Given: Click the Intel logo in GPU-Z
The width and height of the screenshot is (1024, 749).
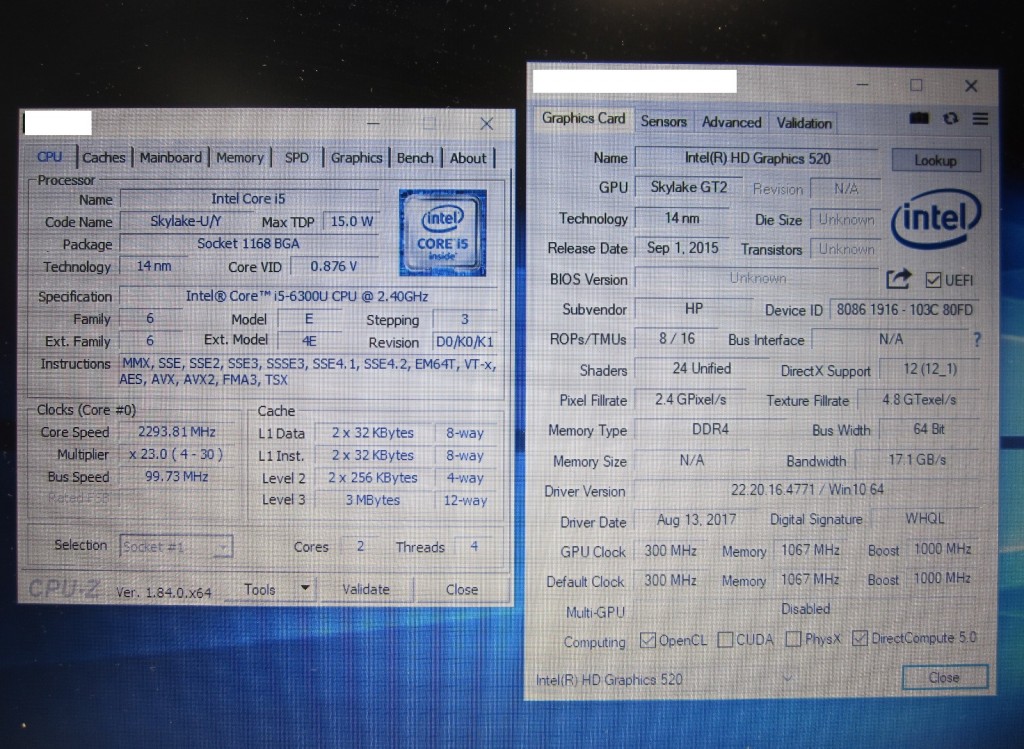Looking at the screenshot, I should point(935,219).
